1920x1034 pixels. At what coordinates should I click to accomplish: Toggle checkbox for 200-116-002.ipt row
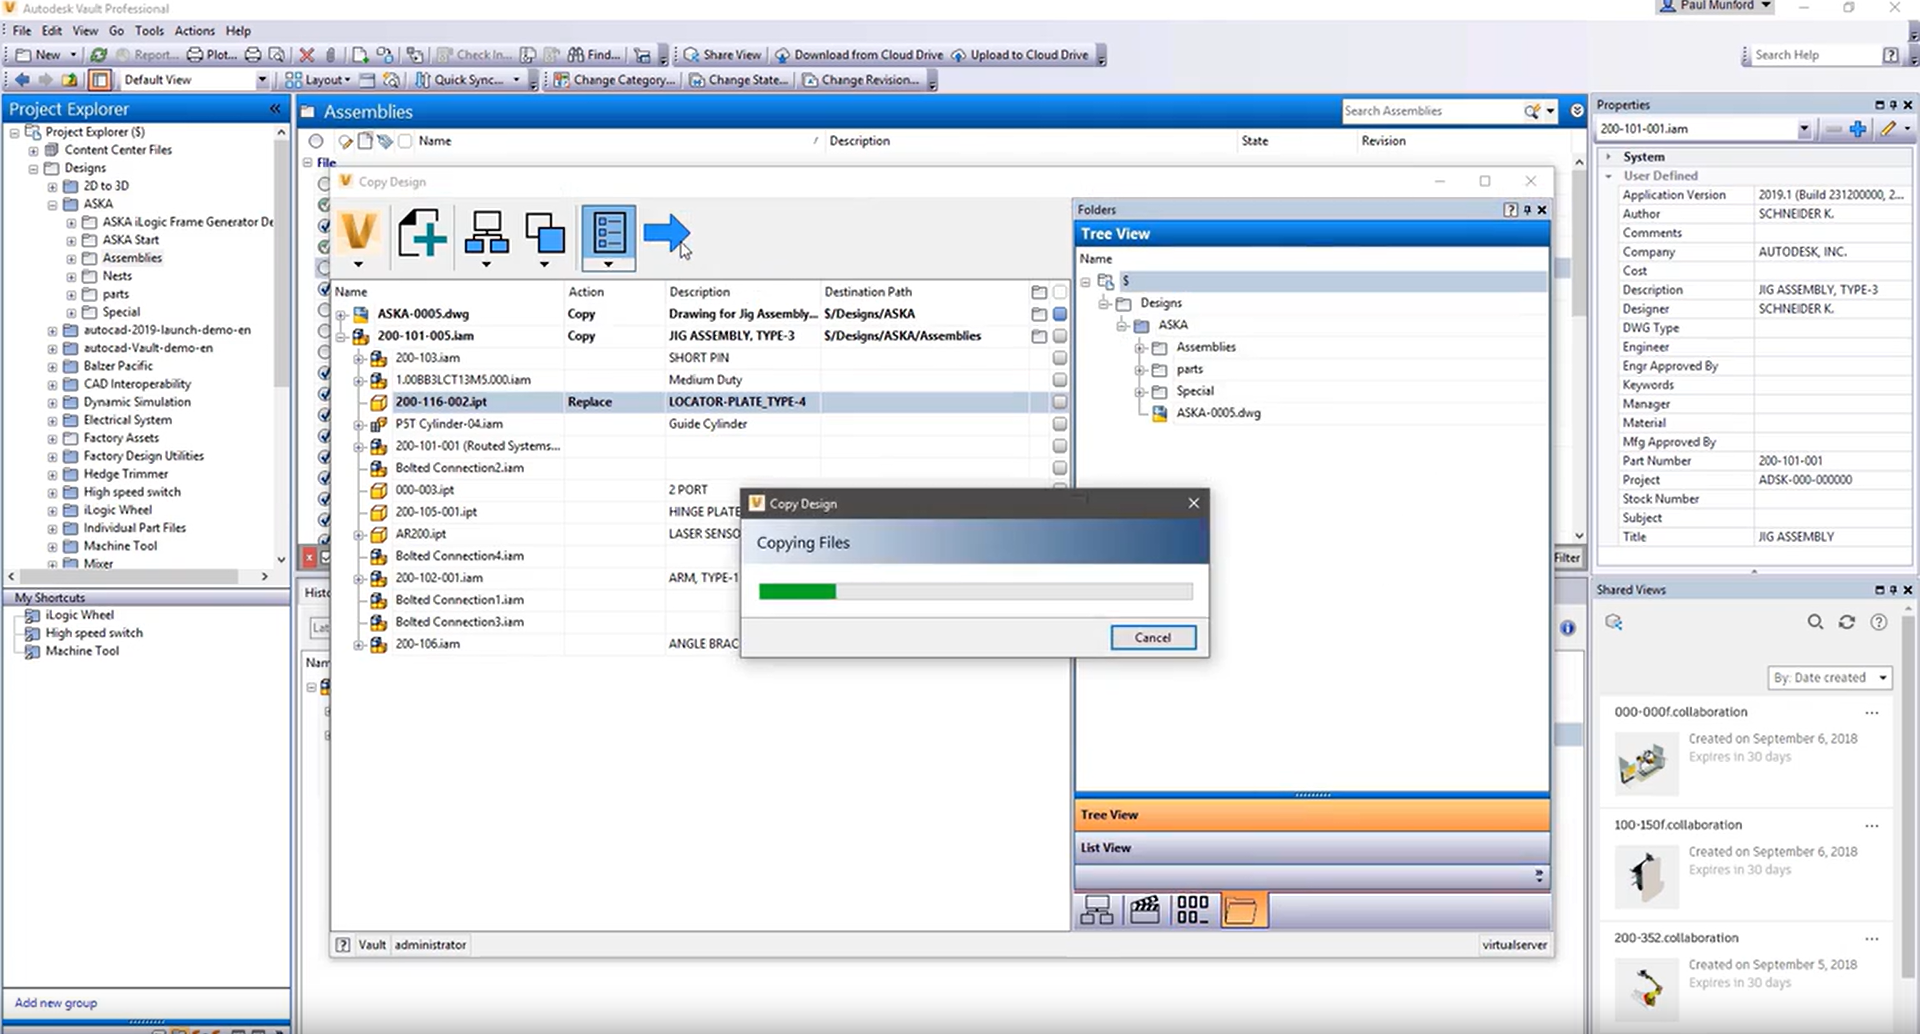1060,402
